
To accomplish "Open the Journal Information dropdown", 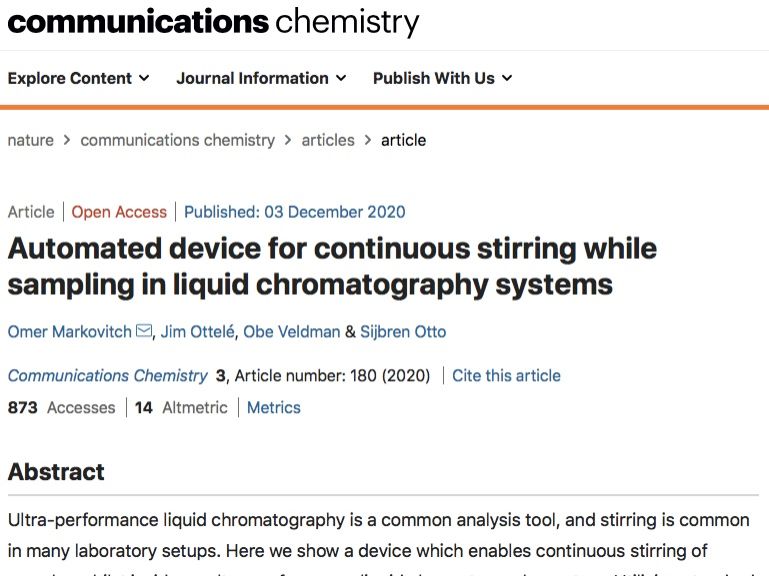I will click(261, 78).
